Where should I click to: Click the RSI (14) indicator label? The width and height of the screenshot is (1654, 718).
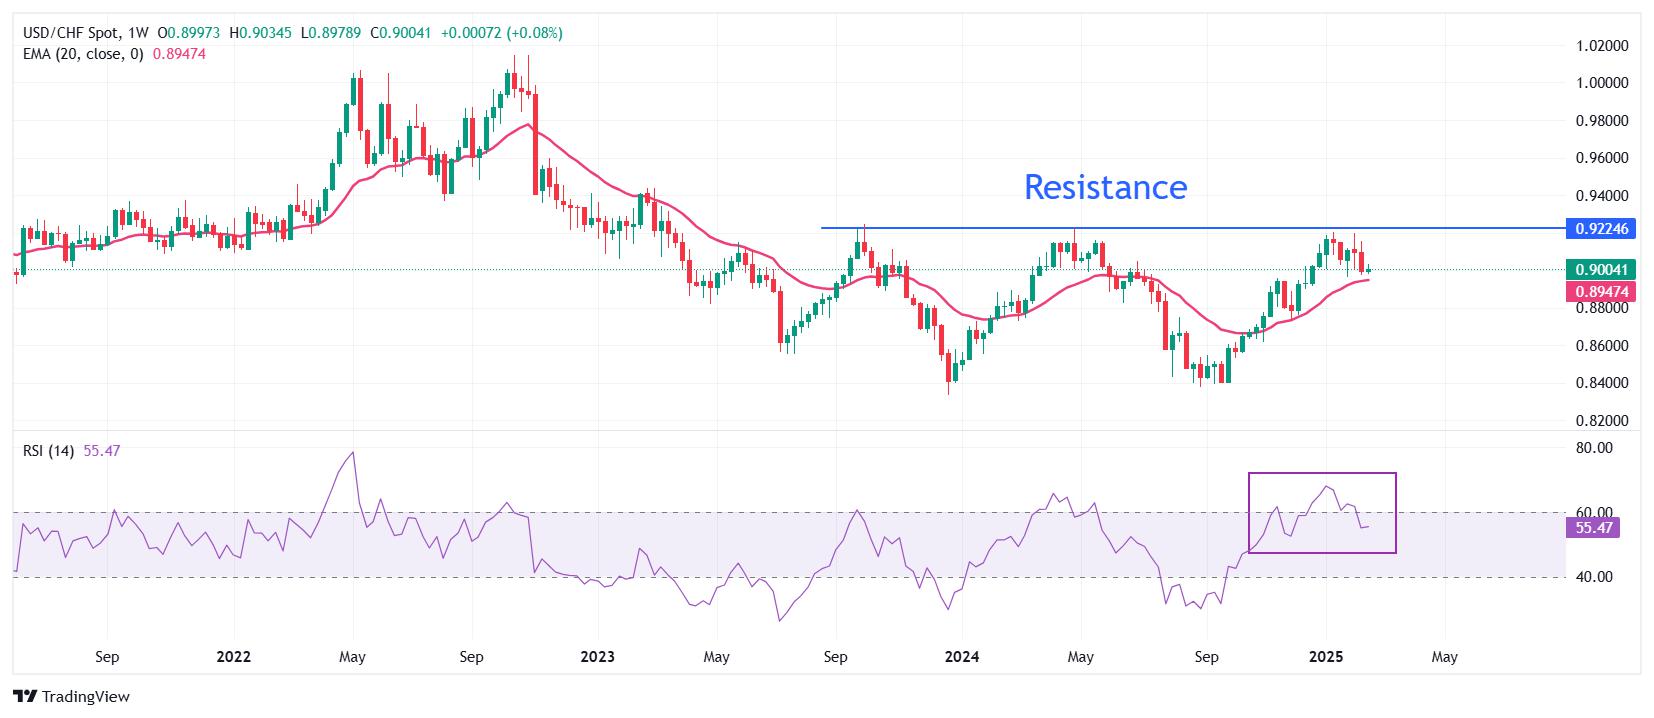coord(48,451)
